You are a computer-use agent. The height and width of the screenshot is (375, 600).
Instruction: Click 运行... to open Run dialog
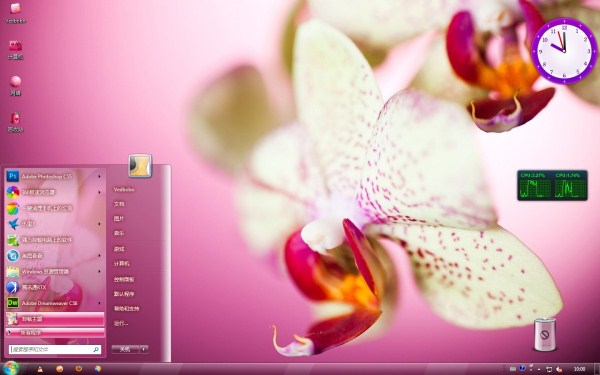(x=121, y=323)
